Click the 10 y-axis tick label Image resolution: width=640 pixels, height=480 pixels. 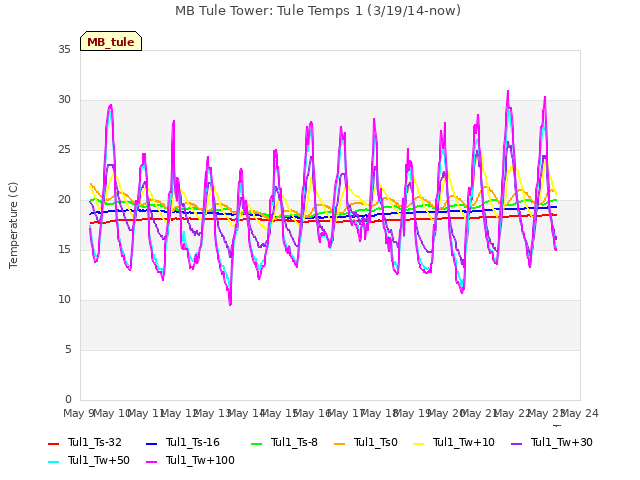pyautogui.click(x=64, y=300)
